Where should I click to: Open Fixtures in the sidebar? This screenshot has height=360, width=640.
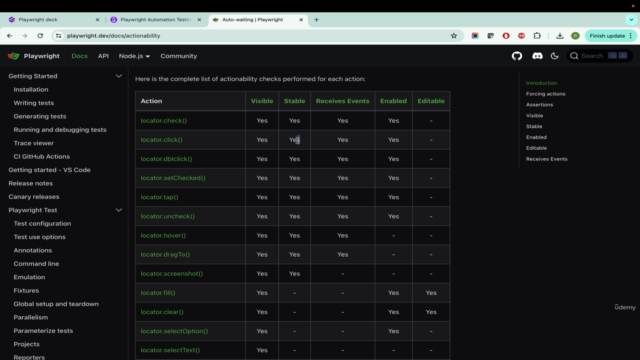click(x=26, y=291)
